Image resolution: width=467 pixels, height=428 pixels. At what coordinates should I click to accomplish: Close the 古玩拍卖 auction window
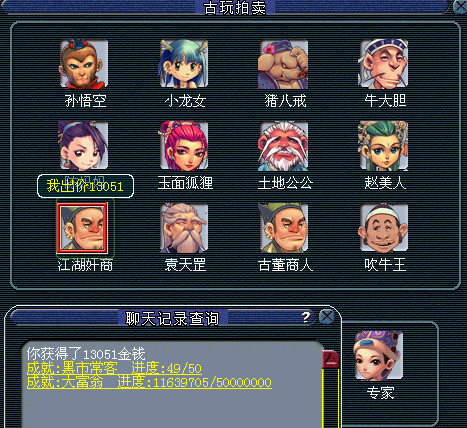(461, 7)
